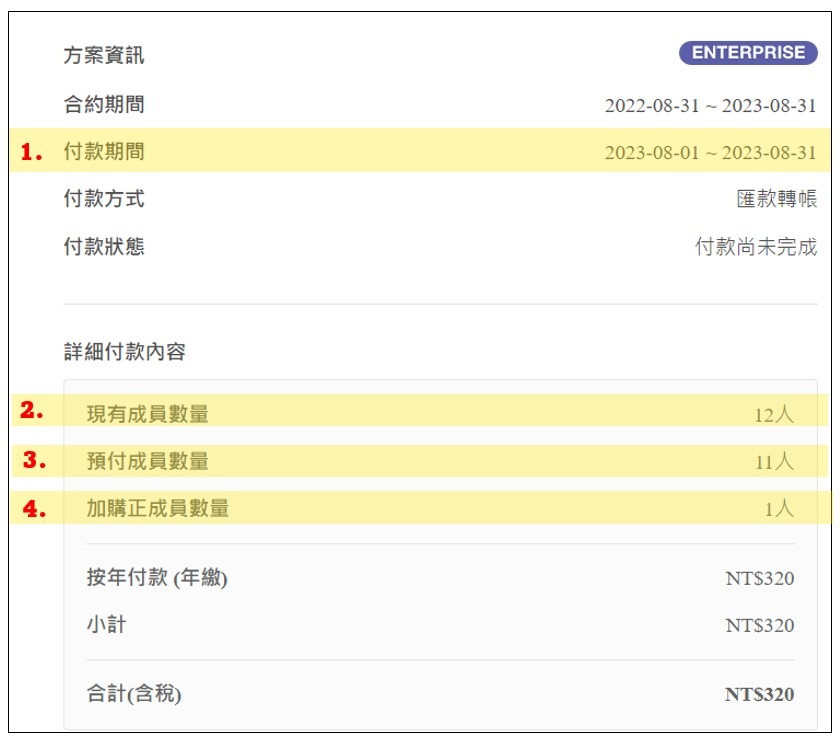Click the ENTERPRISE plan badge

tap(748, 53)
